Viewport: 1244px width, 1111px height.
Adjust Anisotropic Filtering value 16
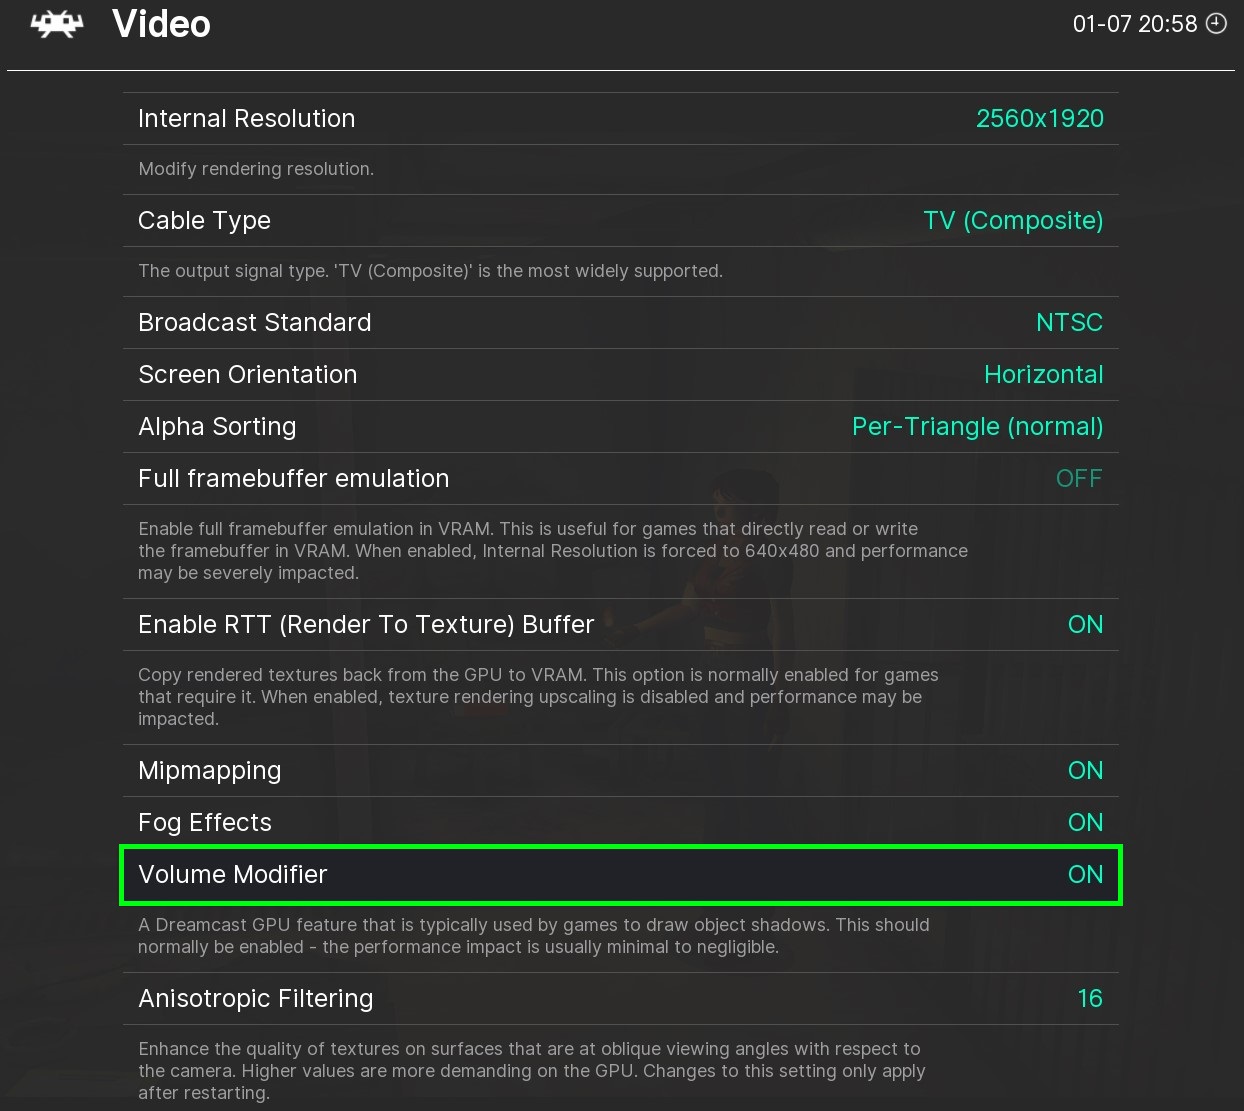coord(1089,999)
